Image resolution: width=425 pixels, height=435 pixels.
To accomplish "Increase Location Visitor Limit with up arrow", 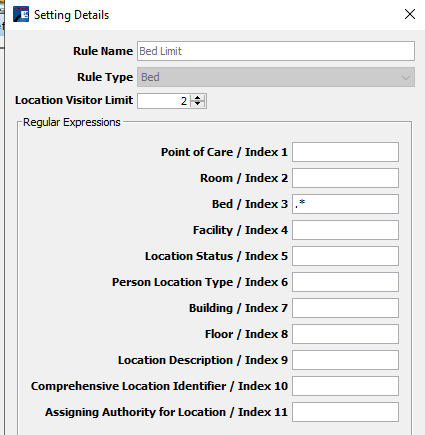I will point(198,98).
